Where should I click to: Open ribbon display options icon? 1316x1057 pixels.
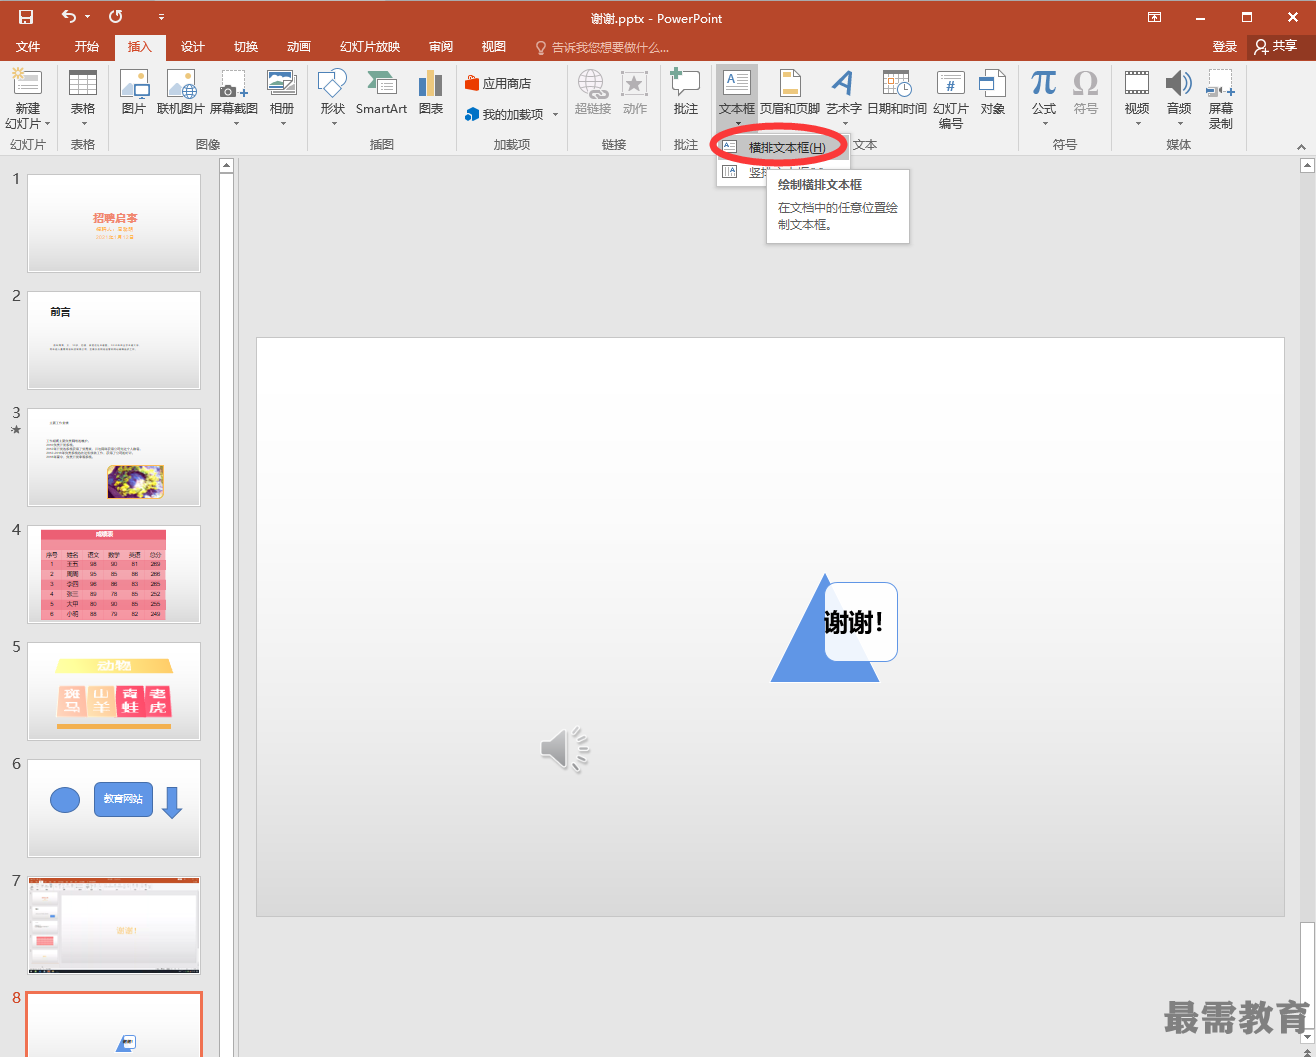[1155, 17]
